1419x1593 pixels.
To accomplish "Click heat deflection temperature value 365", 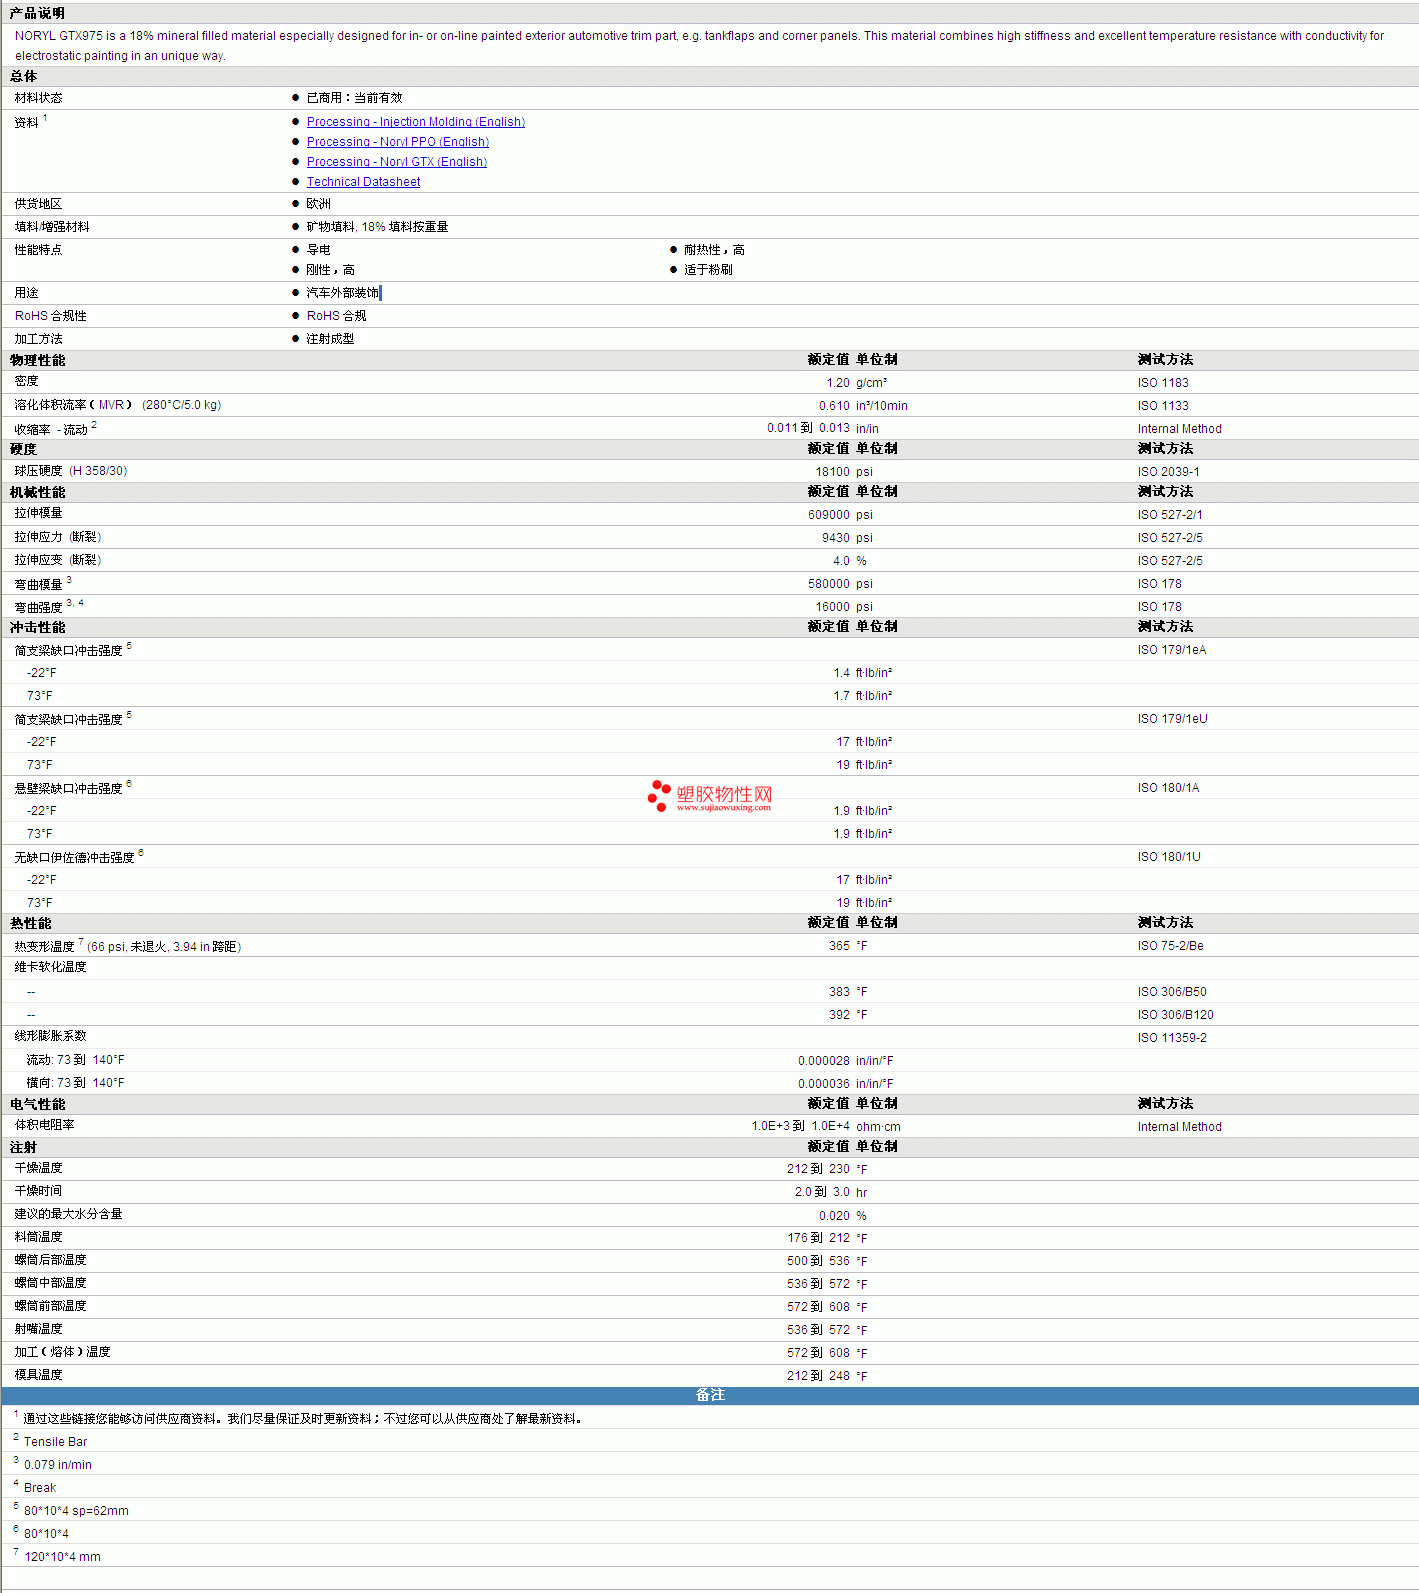I will 839,946.
